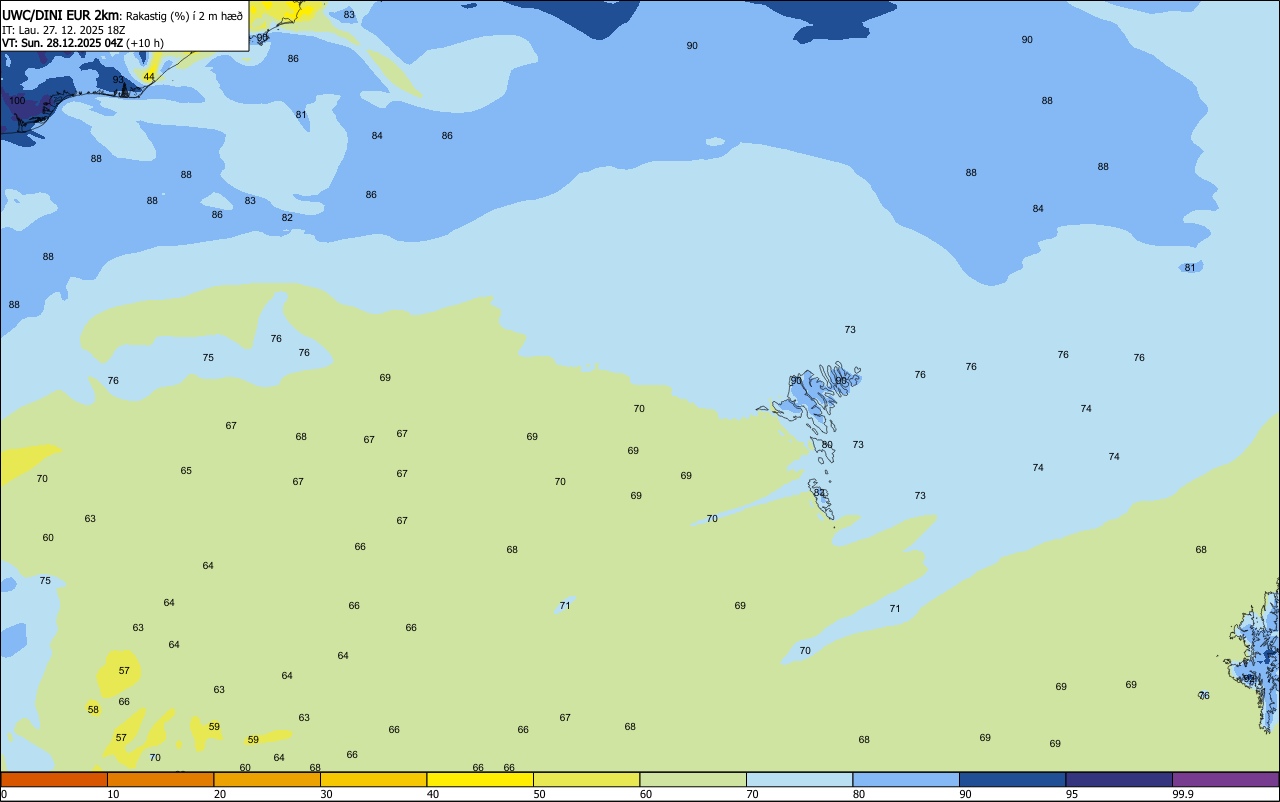The height and width of the screenshot is (802, 1280).
Task: Click the legend tick label '30'
Action: point(326,794)
